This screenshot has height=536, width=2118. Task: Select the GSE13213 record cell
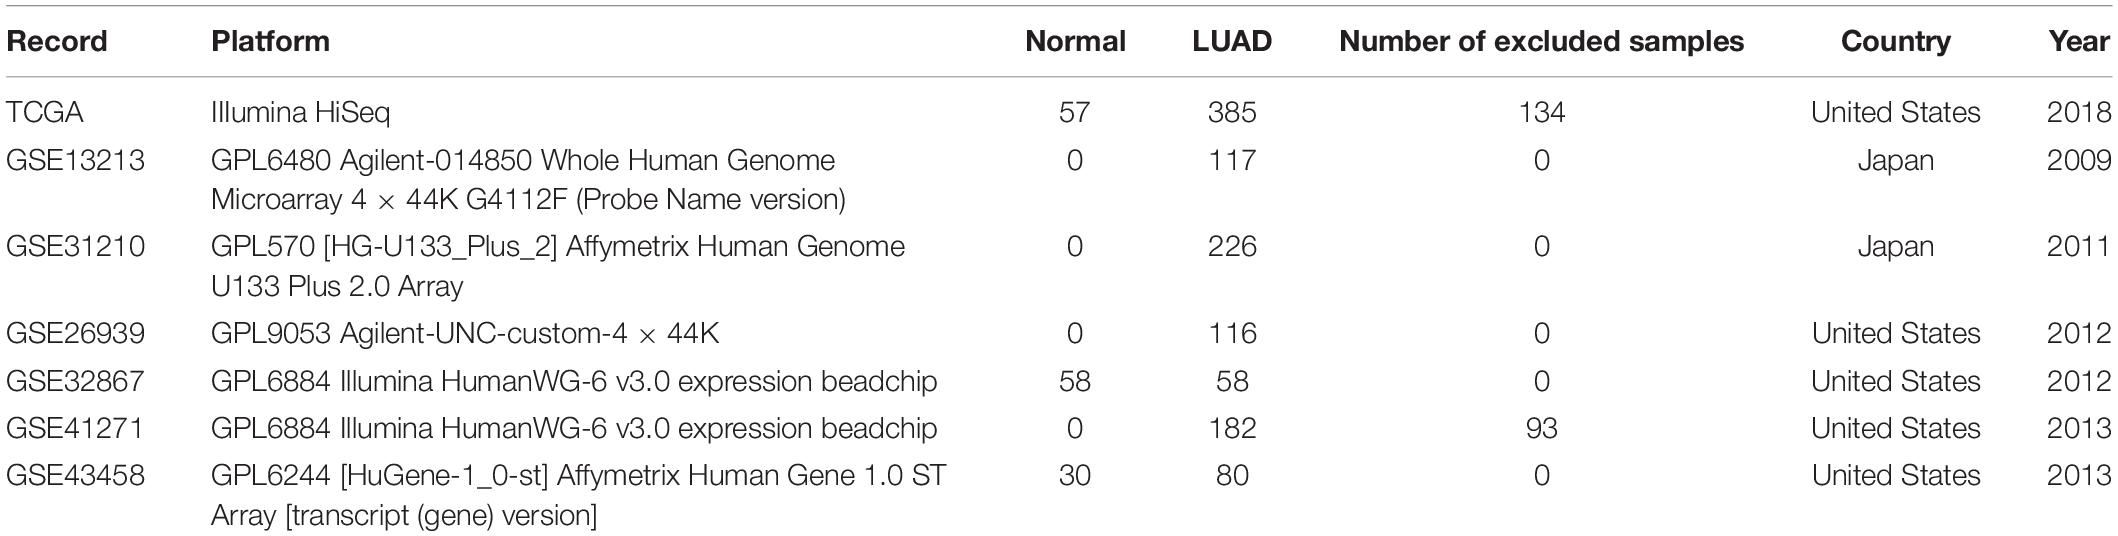[75, 160]
